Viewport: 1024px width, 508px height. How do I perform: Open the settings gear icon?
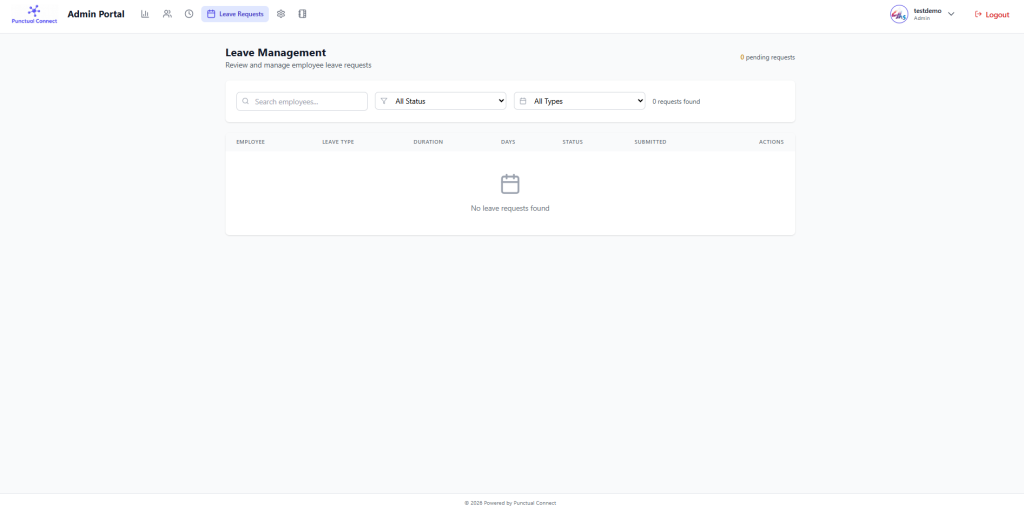coord(281,14)
